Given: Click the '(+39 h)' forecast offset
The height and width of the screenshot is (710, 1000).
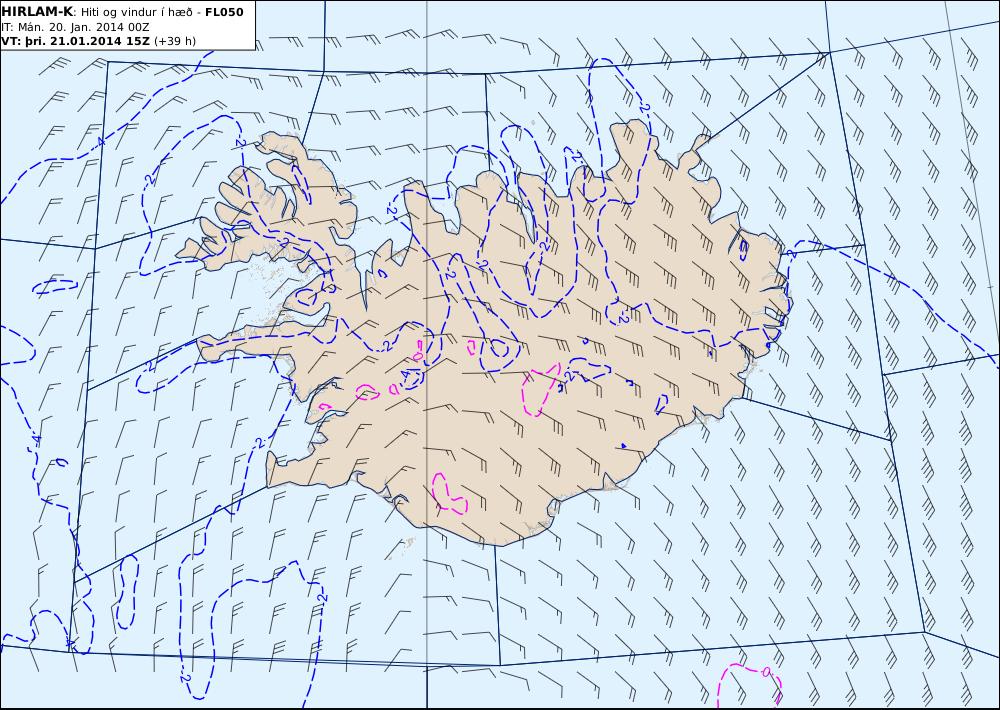Looking at the screenshot, I should (x=175, y=41).
